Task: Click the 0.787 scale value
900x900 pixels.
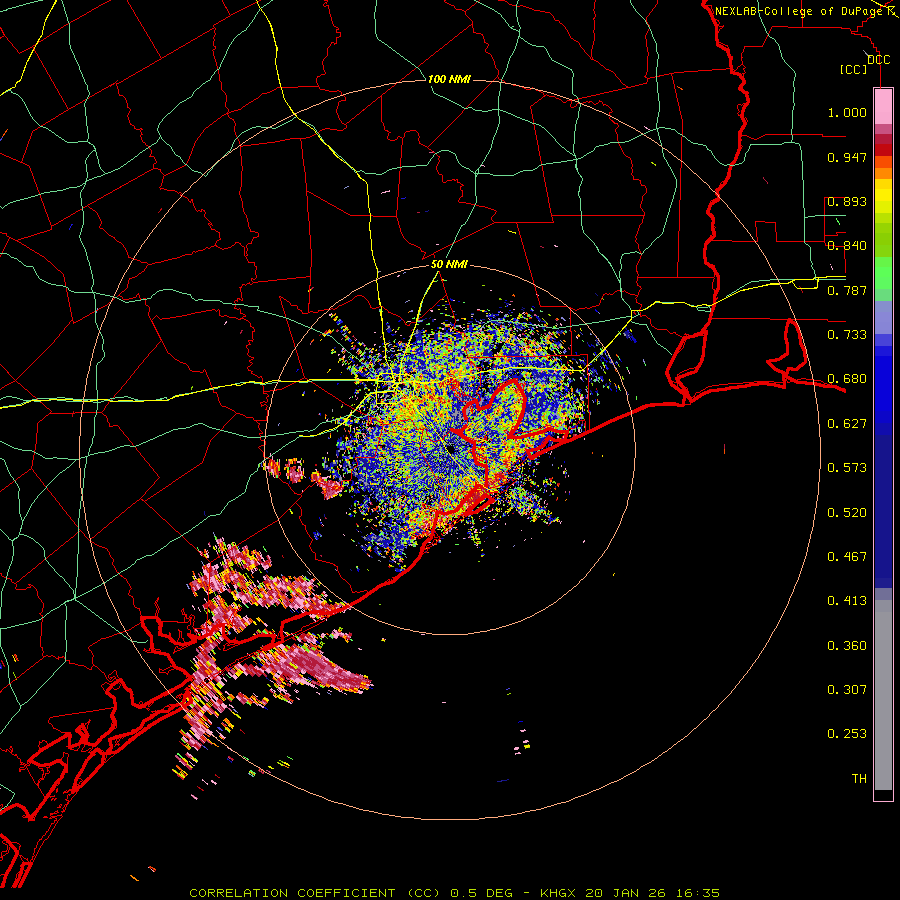Action: point(847,290)
